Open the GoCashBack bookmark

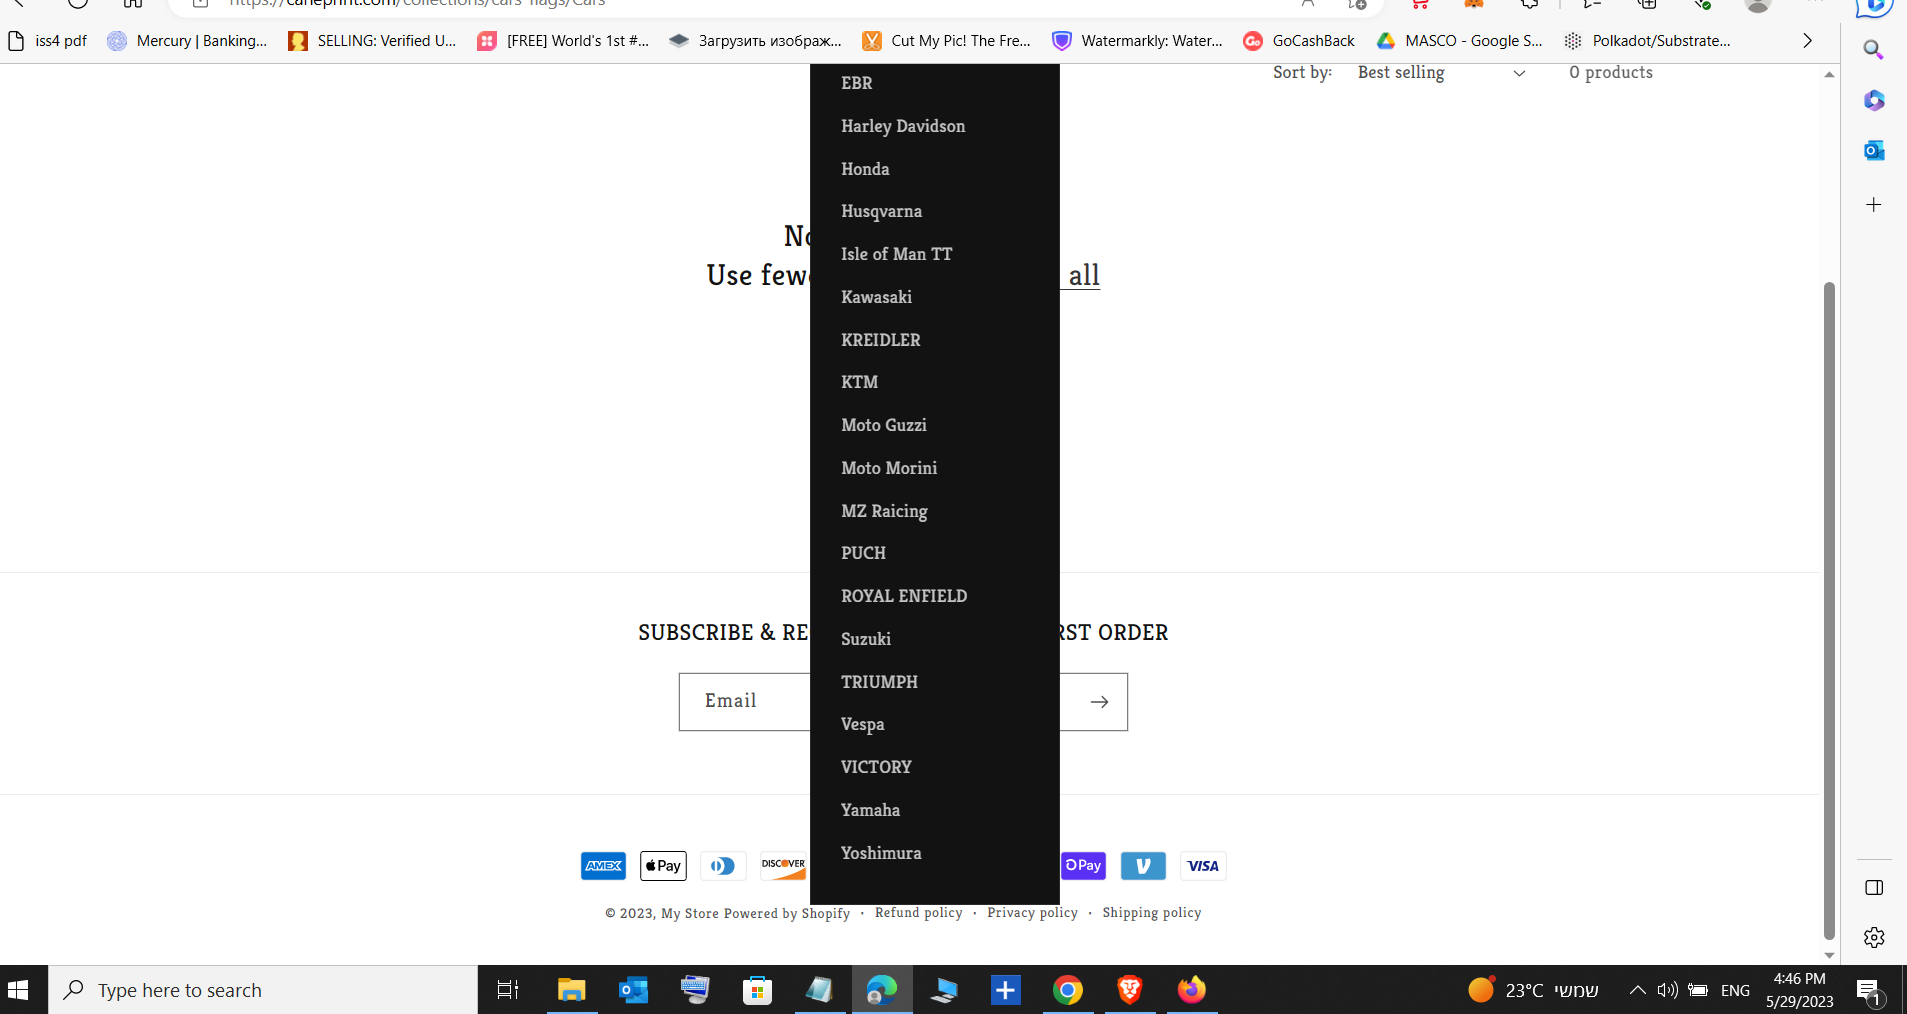tap(1299, 41)
